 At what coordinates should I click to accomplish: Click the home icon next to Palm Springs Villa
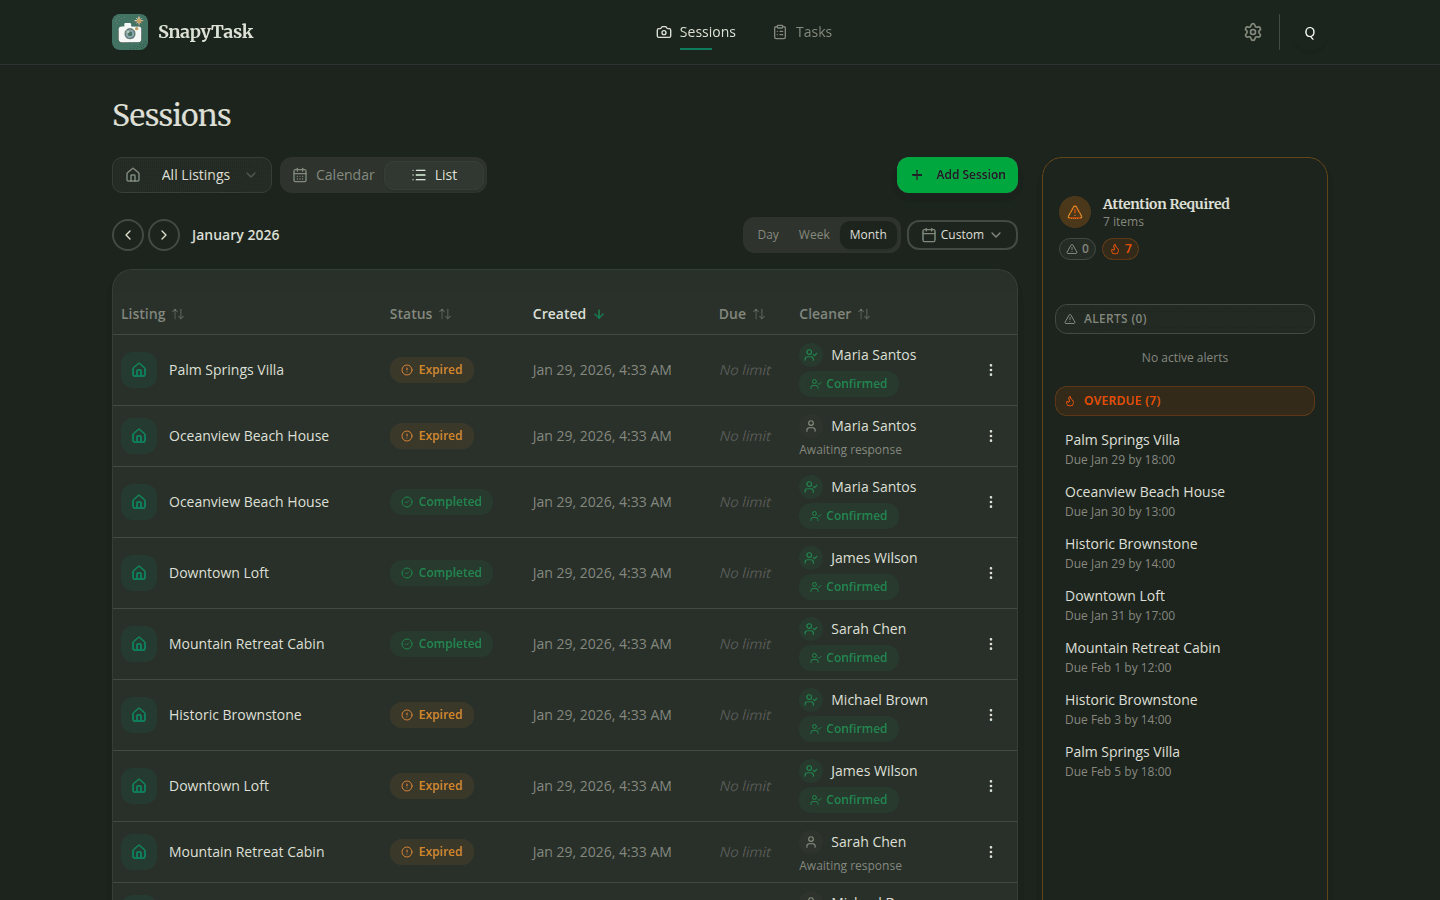(139, 370)
